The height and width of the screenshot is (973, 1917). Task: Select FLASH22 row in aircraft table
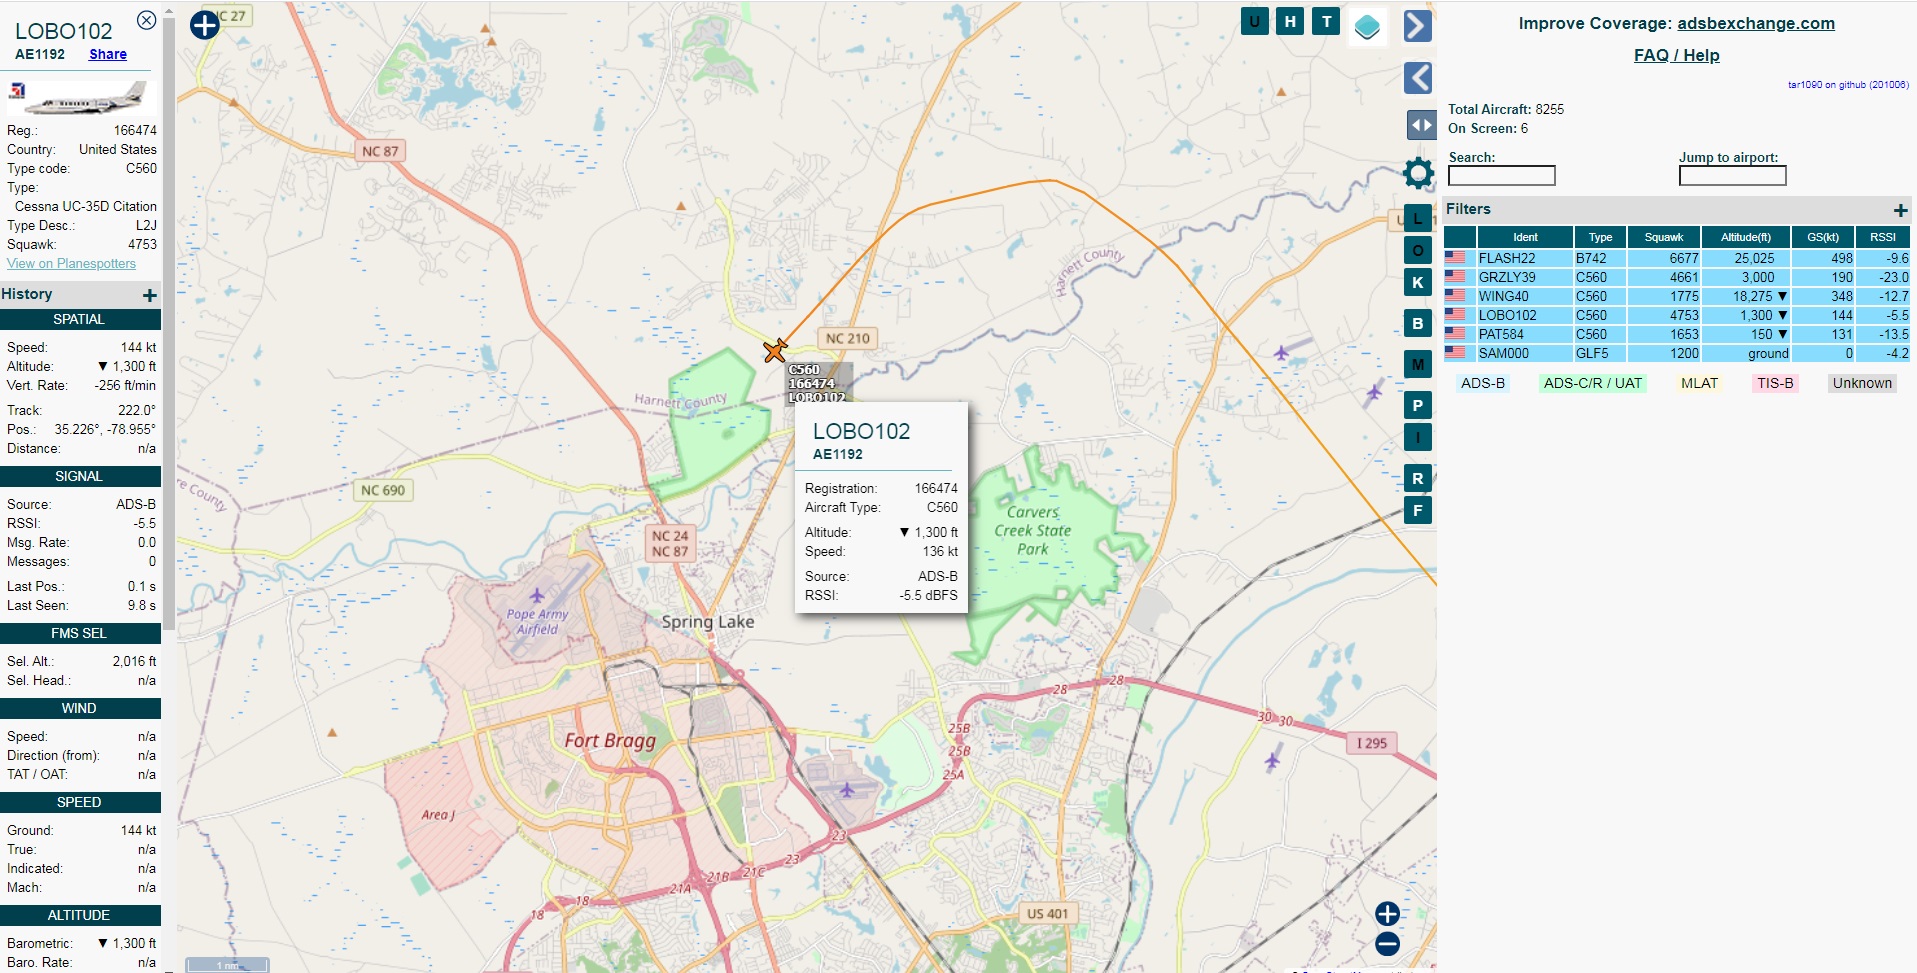click(1677, 258)
